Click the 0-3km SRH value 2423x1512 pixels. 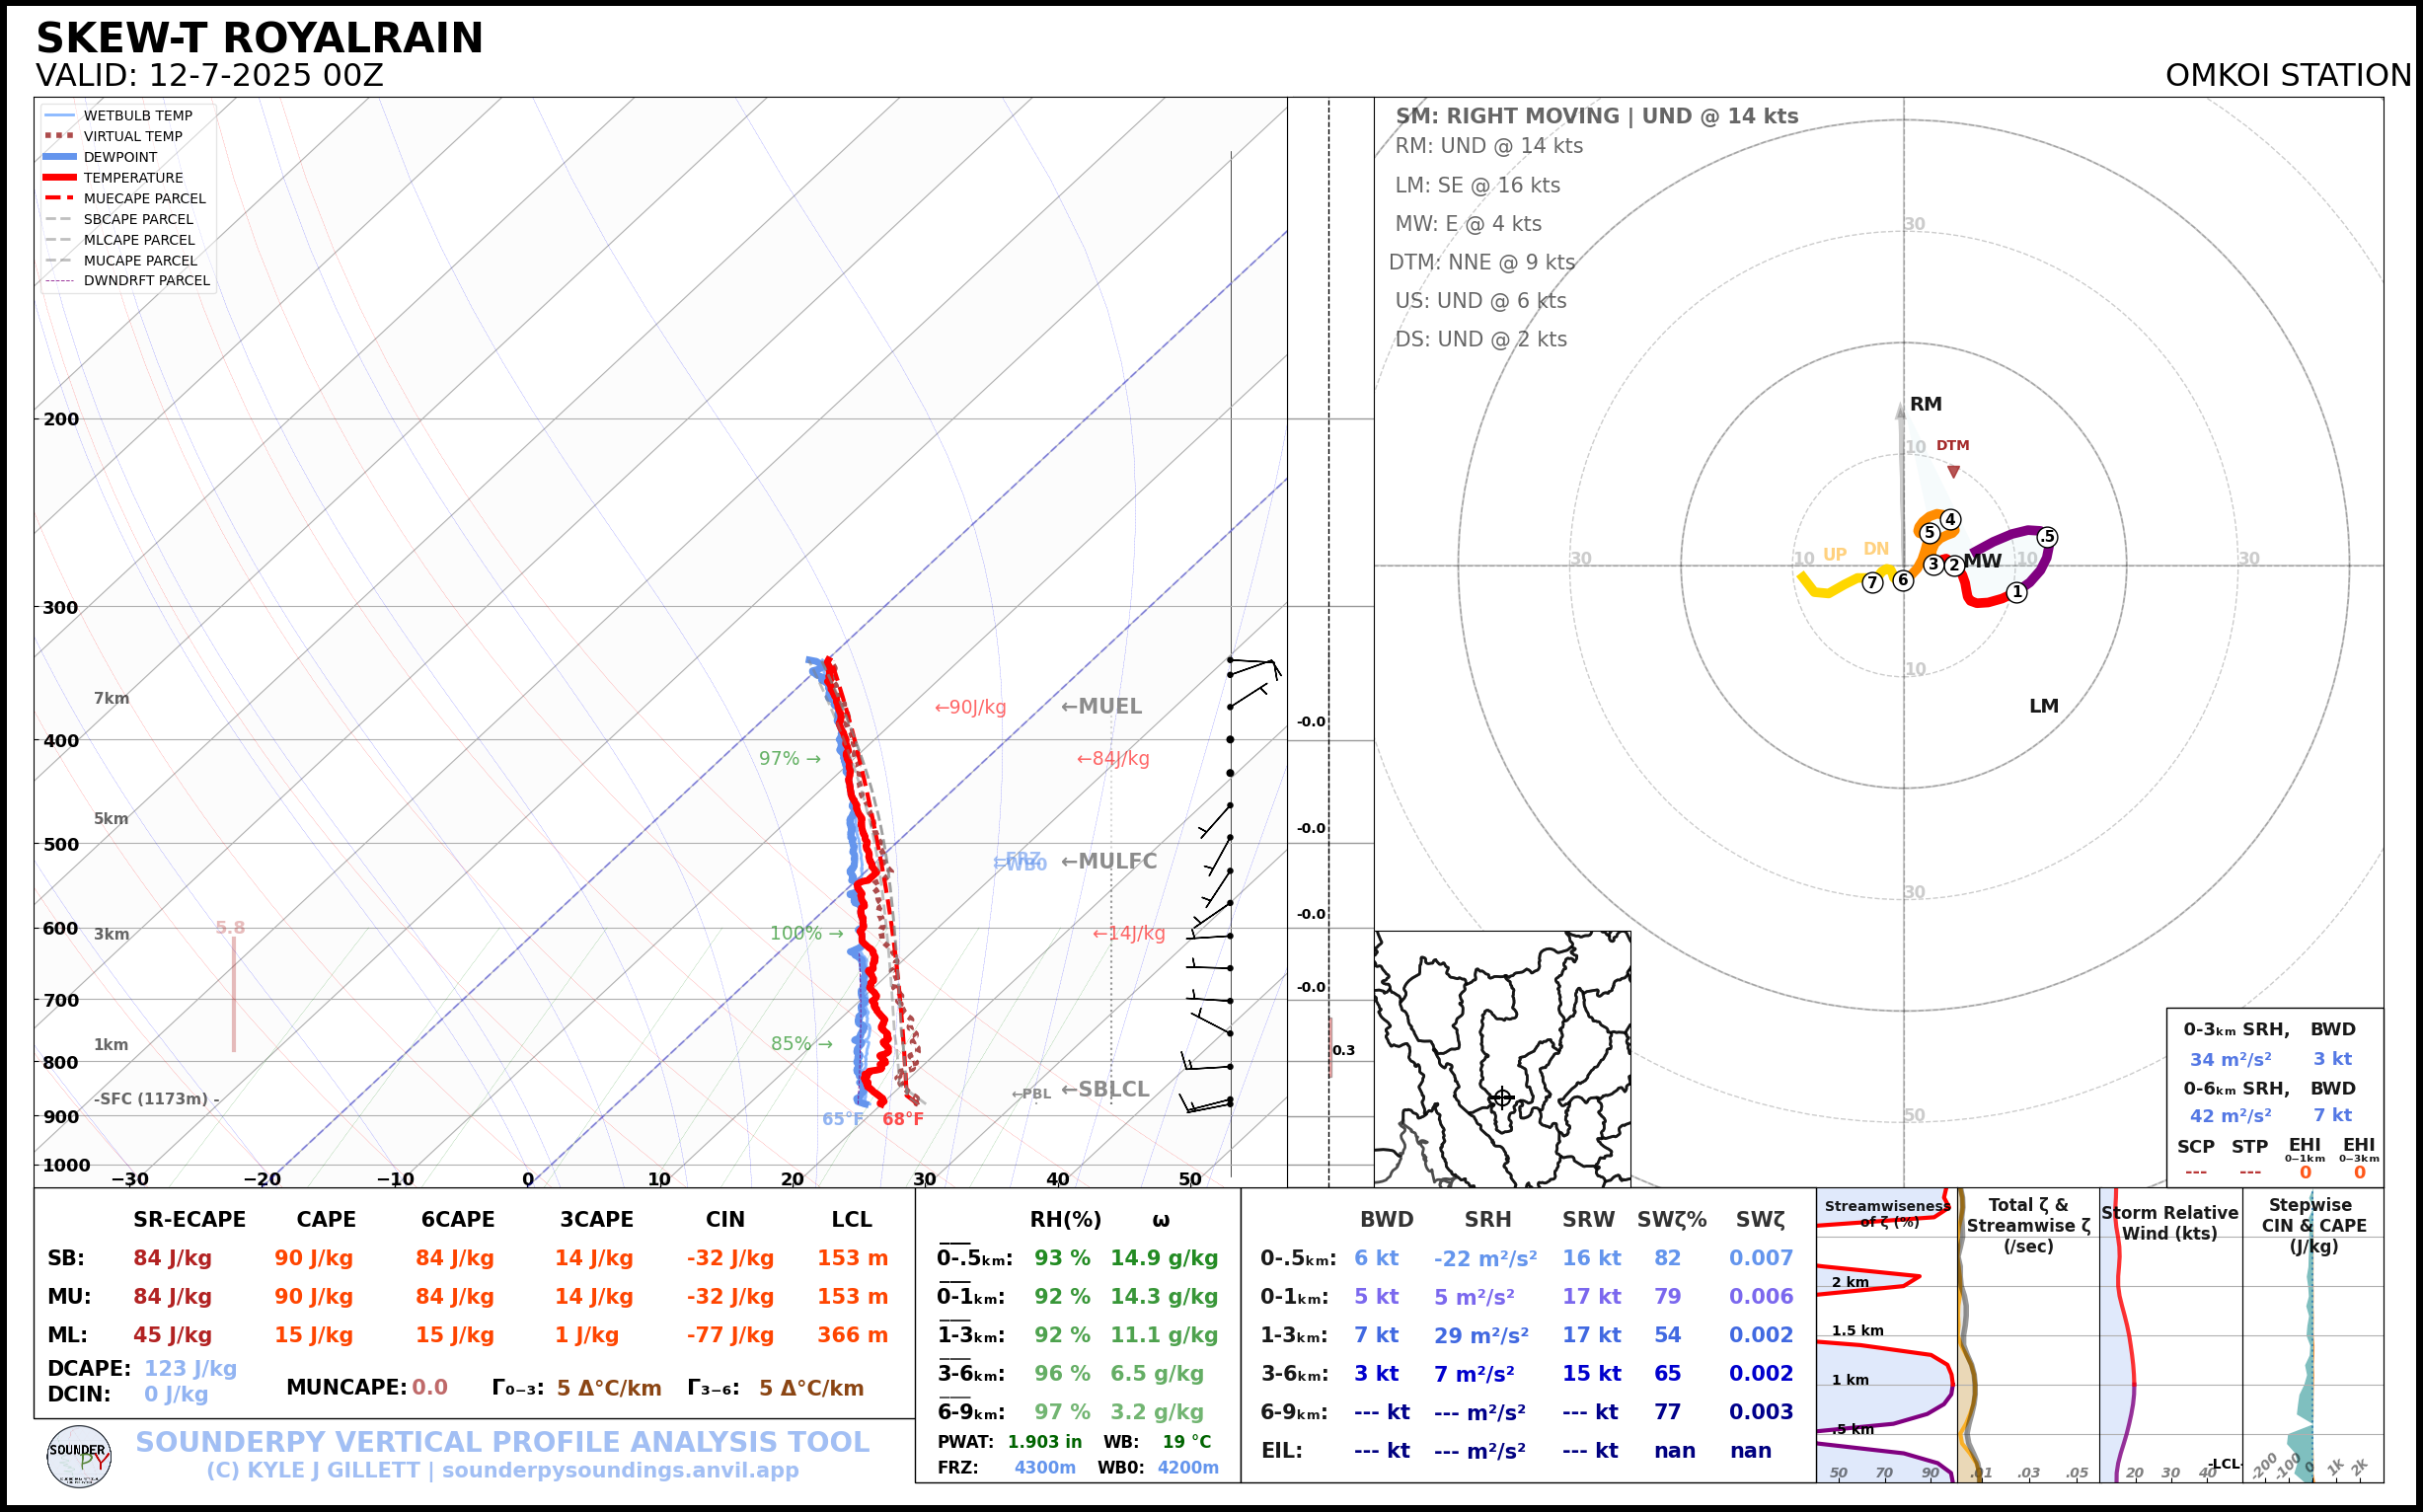coord(2230,1059)
